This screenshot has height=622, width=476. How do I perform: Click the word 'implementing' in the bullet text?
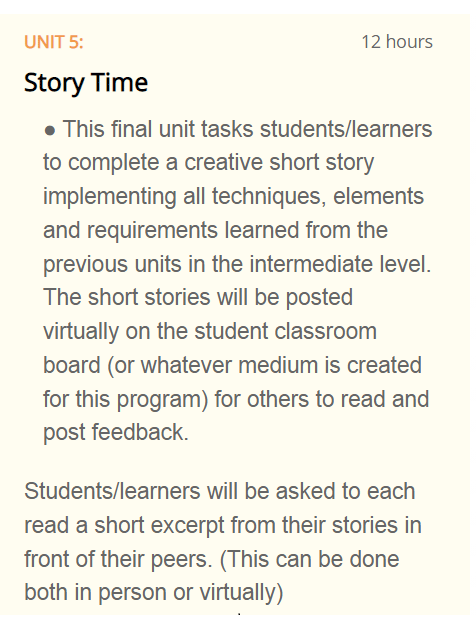110,197
